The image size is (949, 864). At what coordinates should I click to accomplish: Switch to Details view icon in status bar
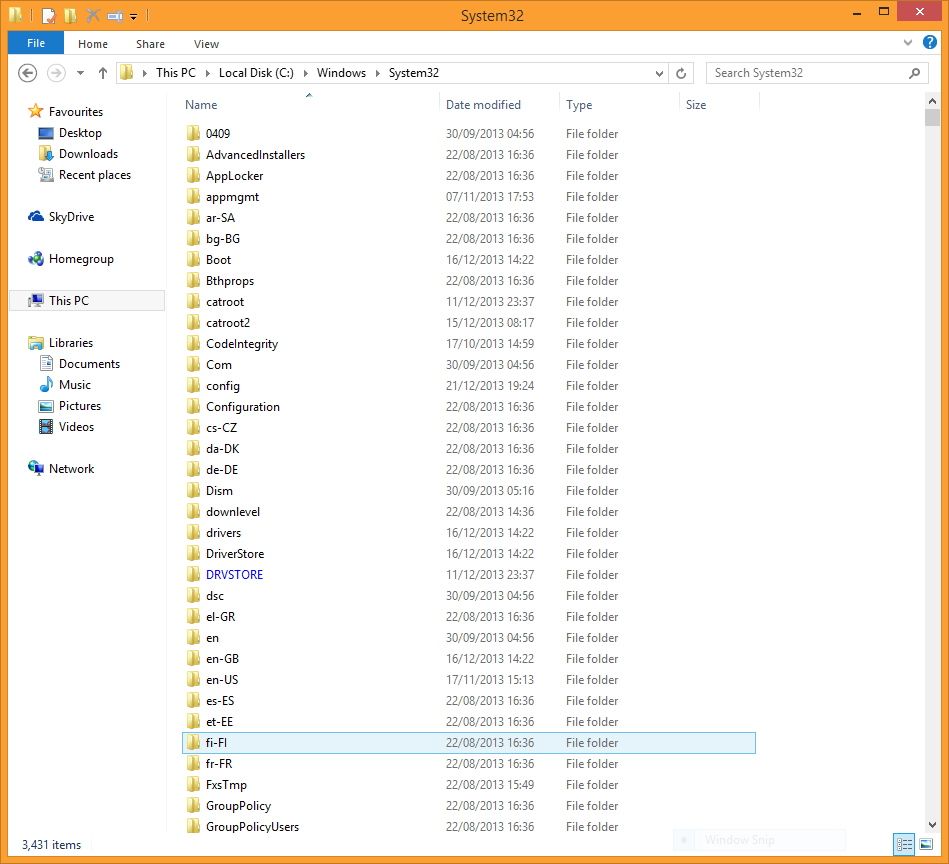pos(904,844)
